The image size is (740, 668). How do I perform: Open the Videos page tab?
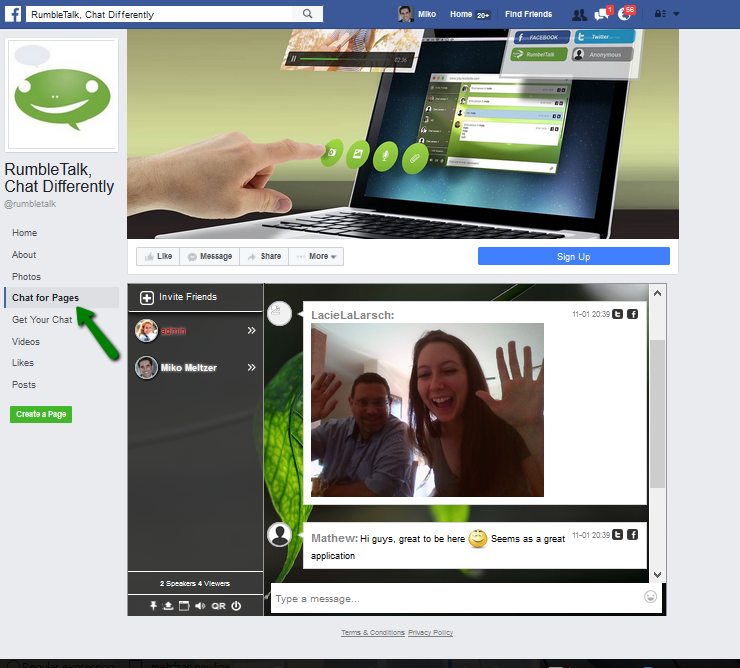coord(25,341)
